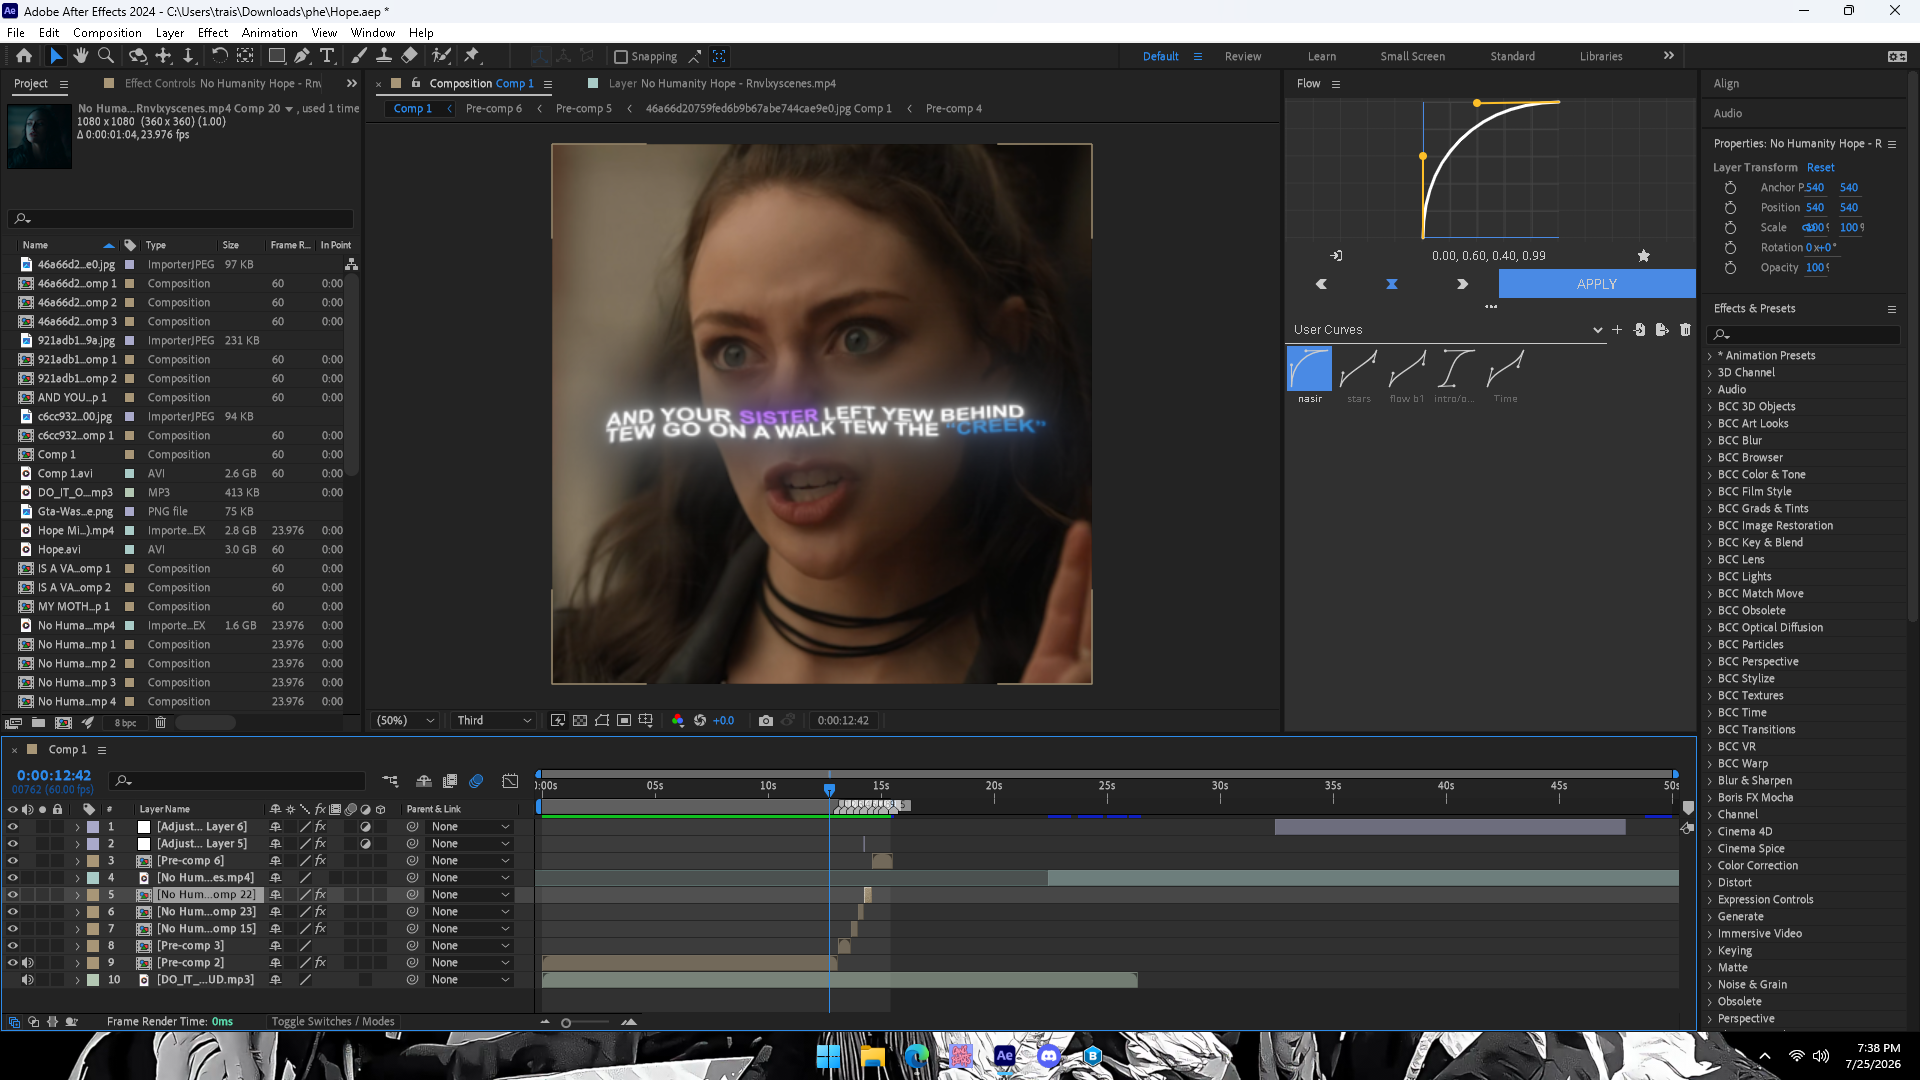Click the star favorite icon in Flow
Screen dimensions: 1920x1080
point(1643,256)
